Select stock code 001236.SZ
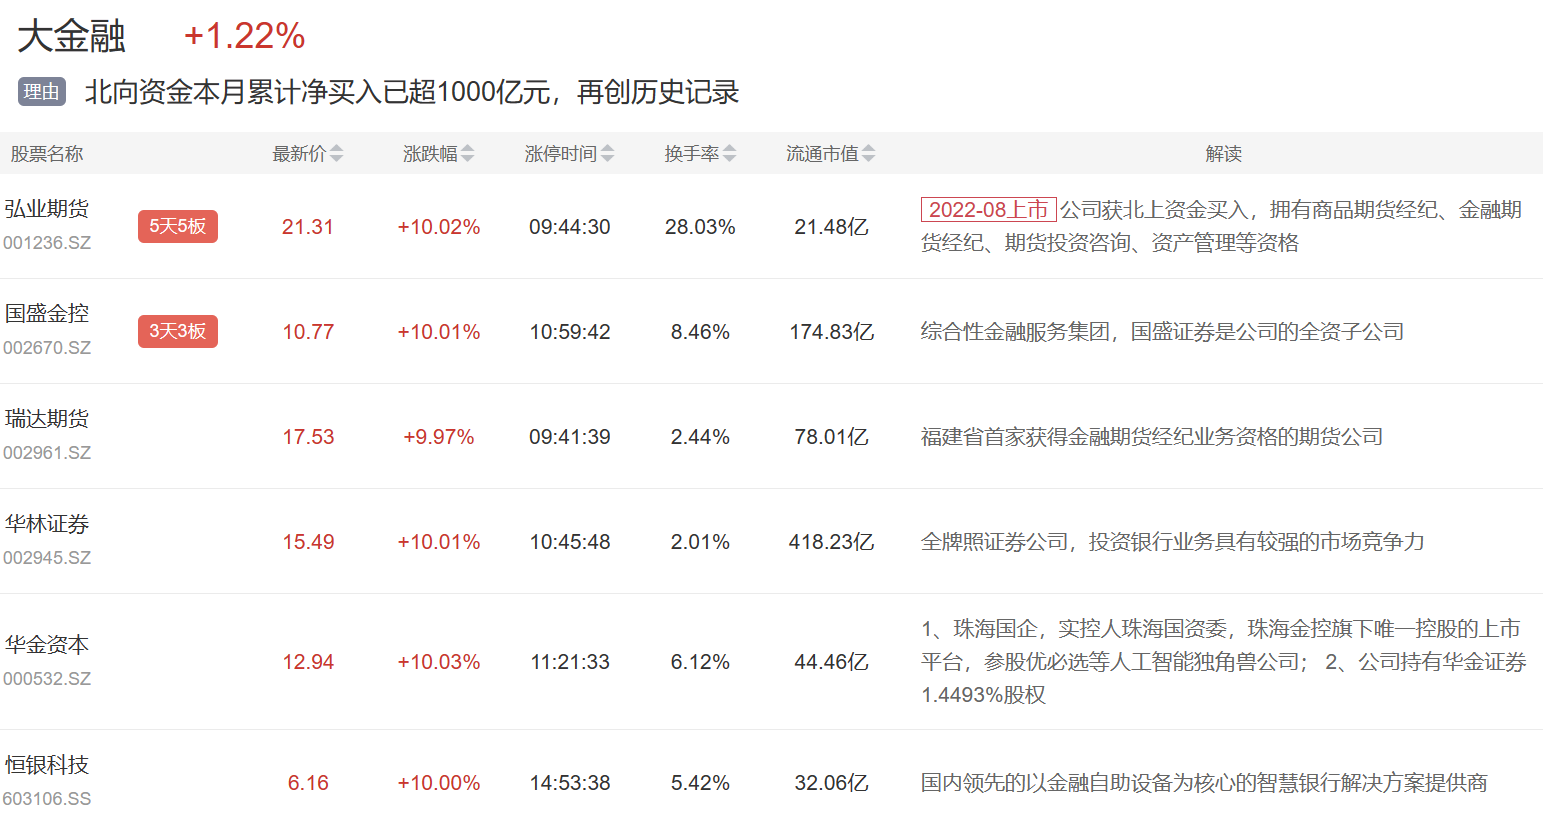This screenshot has height=829, width=1543. [47, 243]
